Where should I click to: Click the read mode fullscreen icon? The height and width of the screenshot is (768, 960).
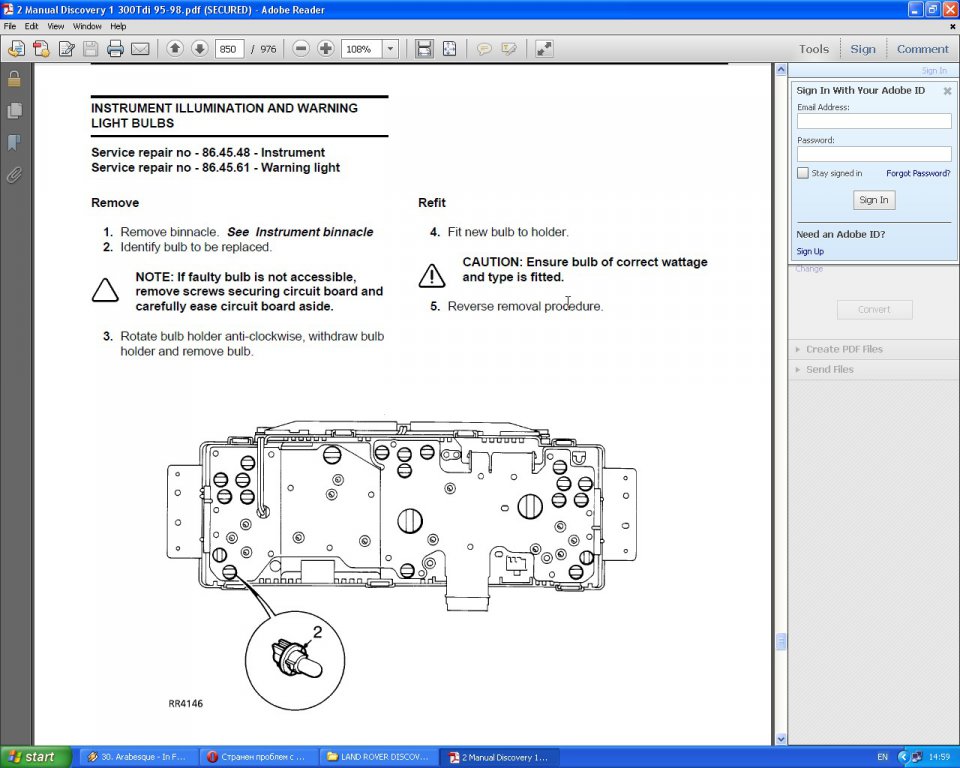coord(544,48)
